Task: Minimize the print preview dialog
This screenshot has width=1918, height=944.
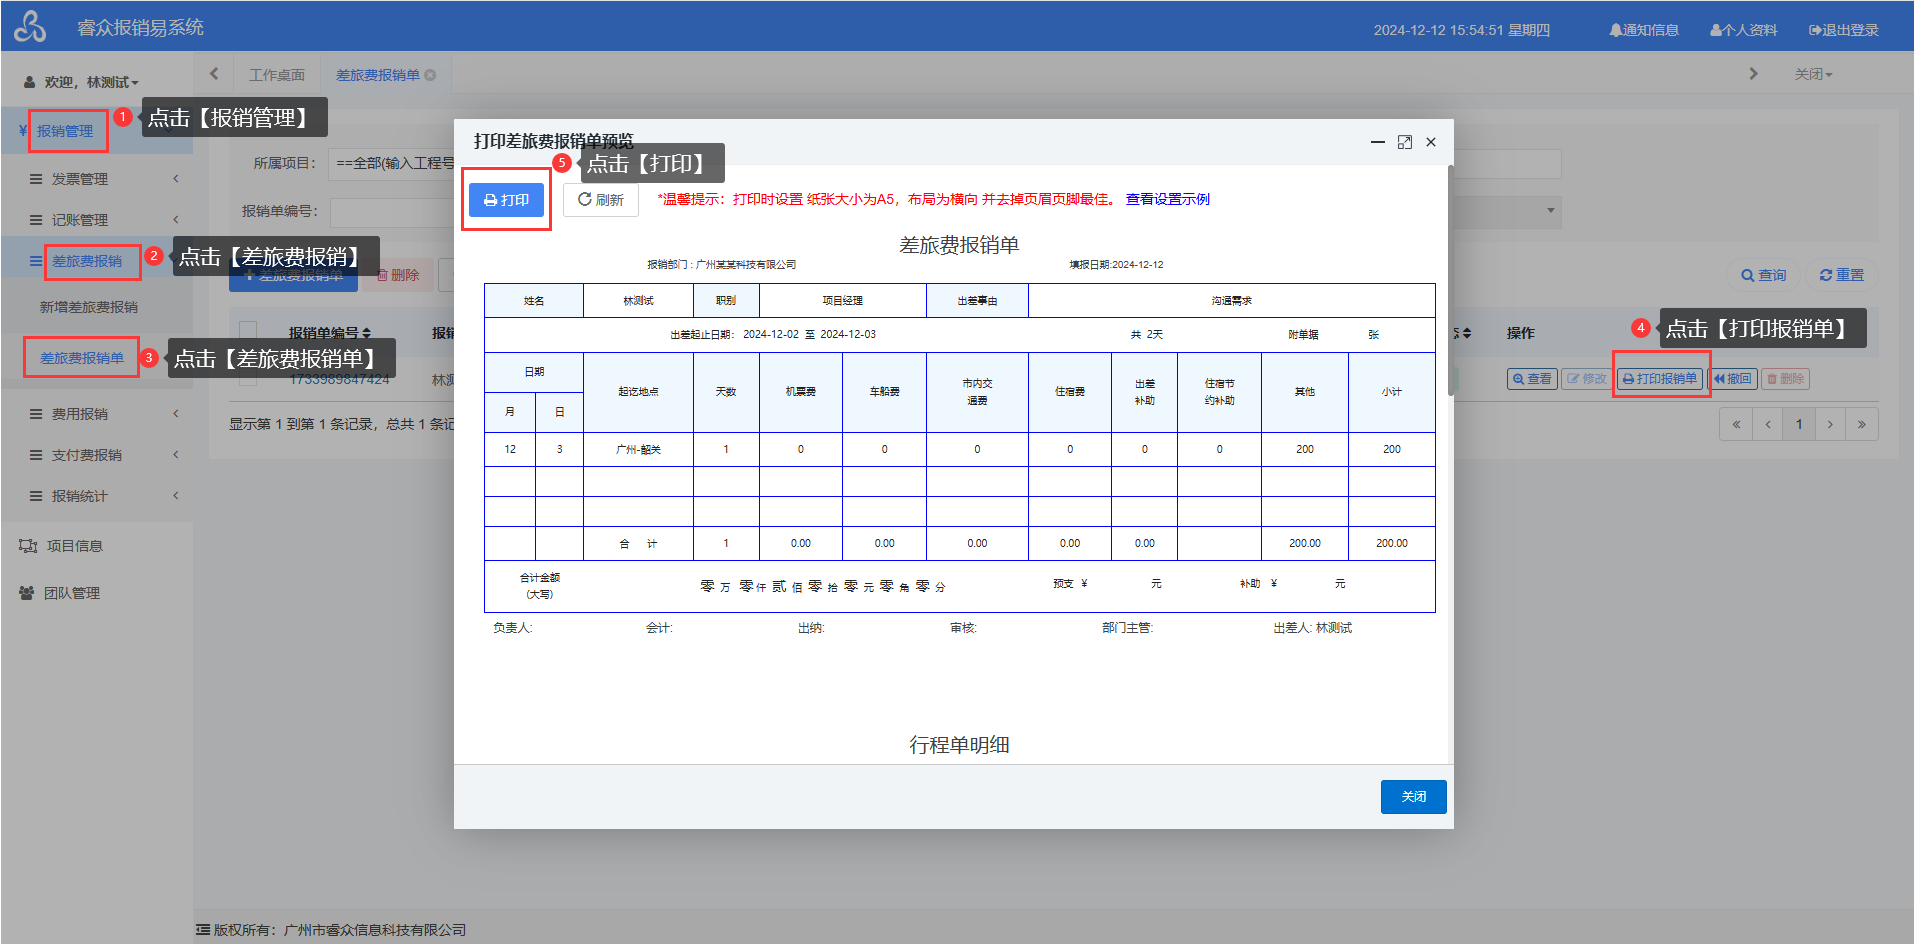Action: click(x=1378, y=142)
